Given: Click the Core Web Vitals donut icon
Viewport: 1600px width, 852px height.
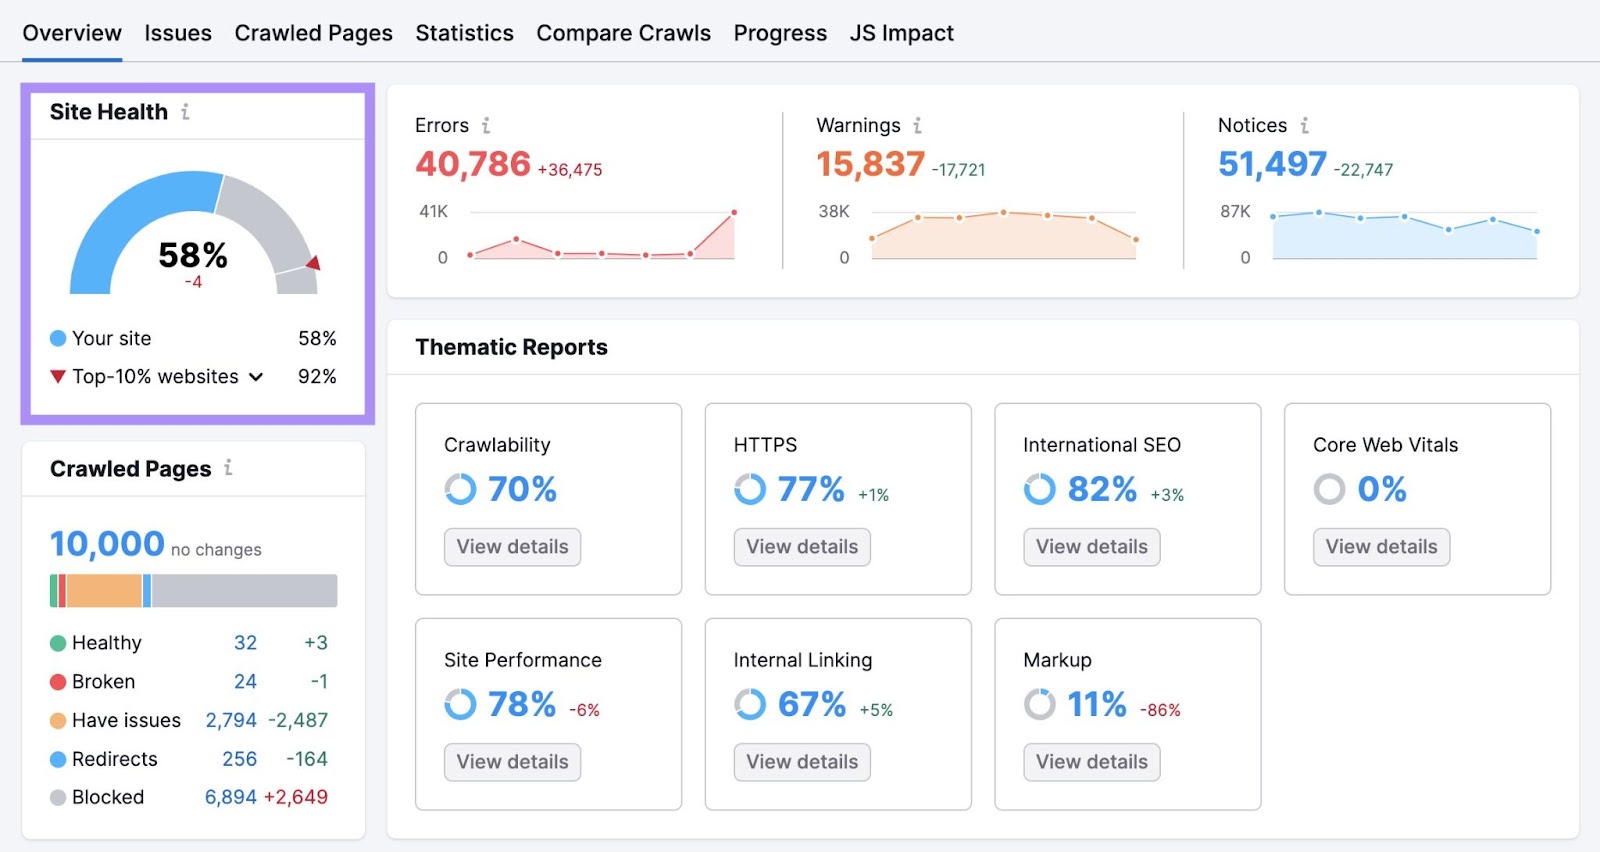Looking at the screenshot, I should click(1329, 489).
